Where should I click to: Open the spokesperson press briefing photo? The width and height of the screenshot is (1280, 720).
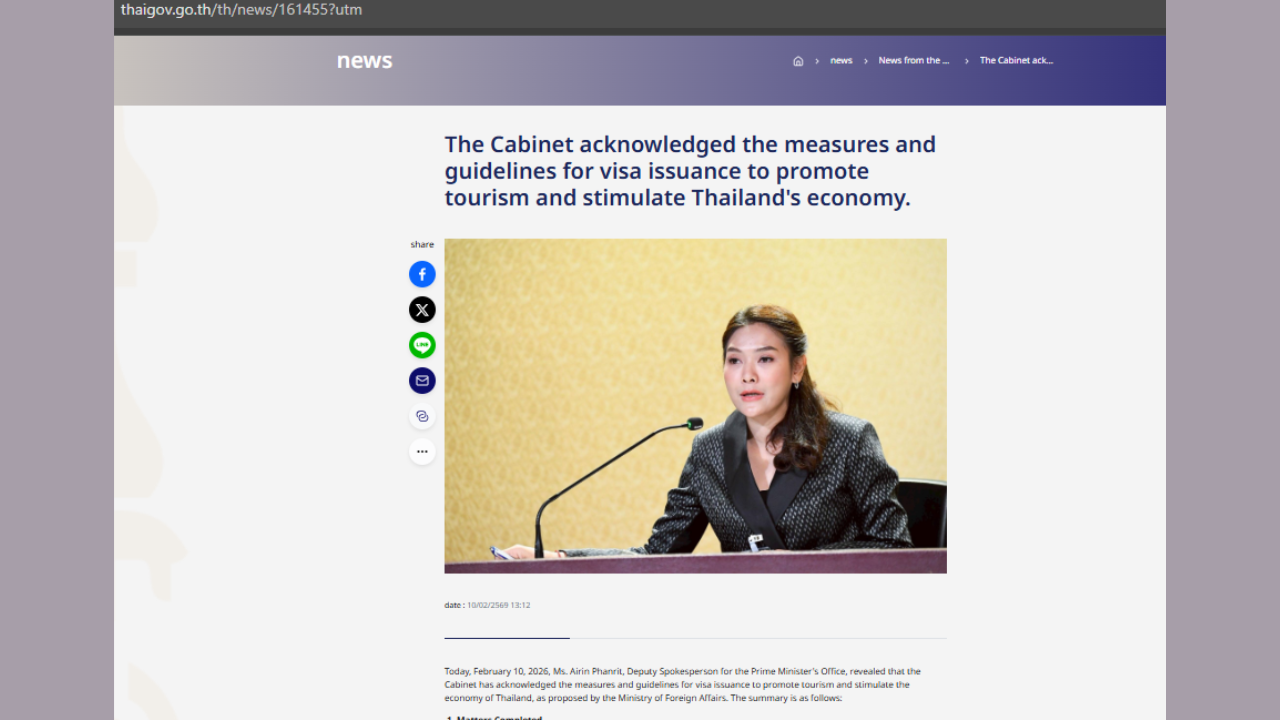[695, 405]
